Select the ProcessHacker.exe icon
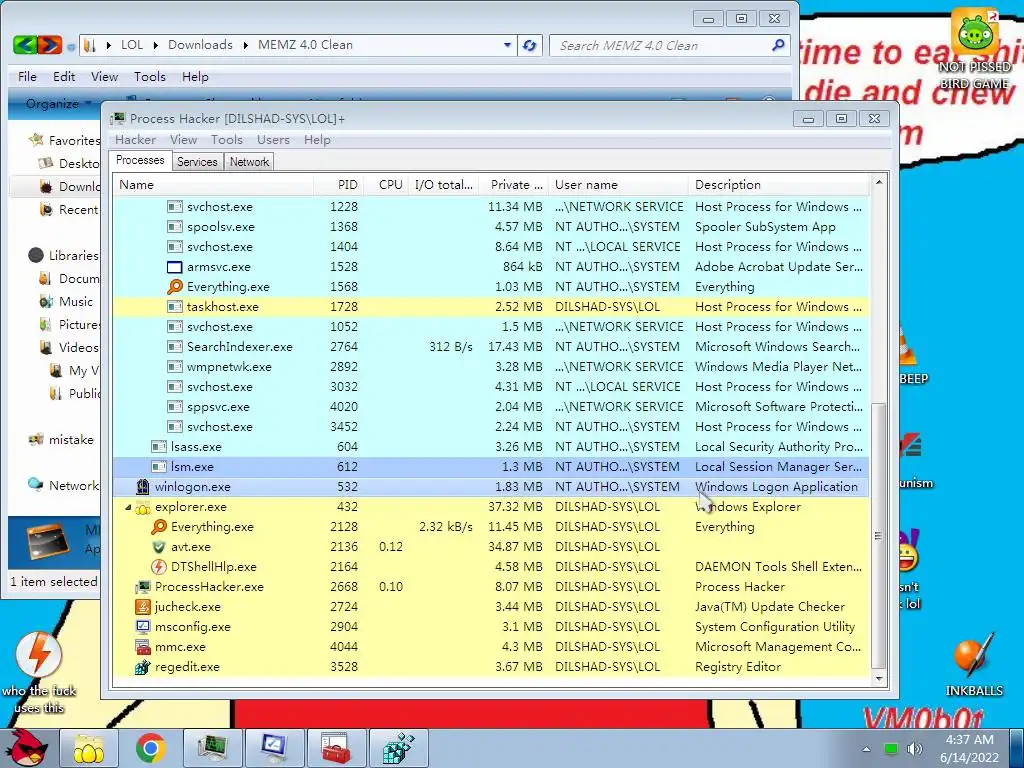Screen dimensions: 1024x768 pyautogui.click(x=142, y=586)
